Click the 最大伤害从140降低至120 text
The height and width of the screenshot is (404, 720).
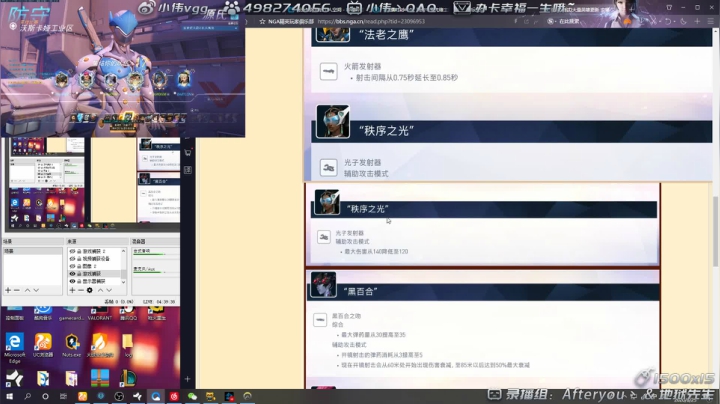(376, 252)
